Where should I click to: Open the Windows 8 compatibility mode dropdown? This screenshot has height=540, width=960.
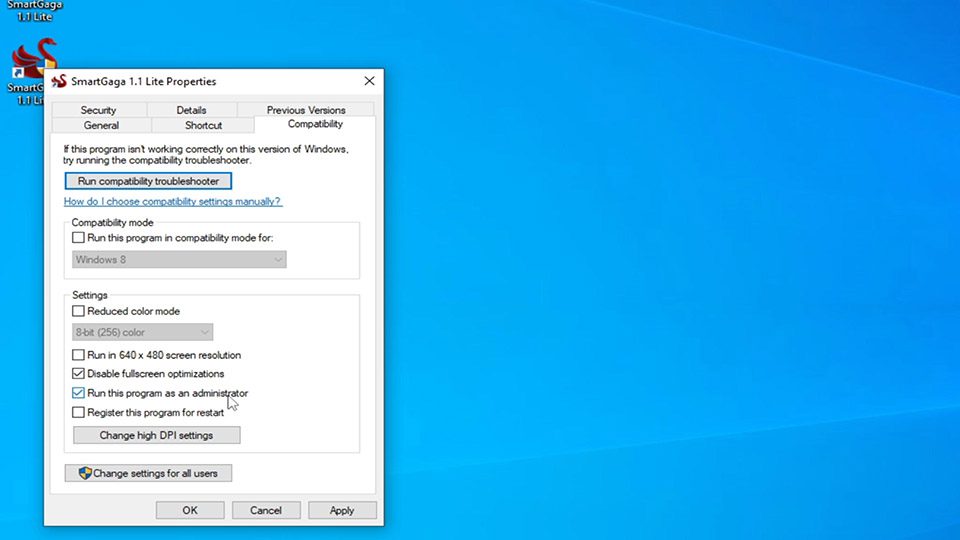[179, 260]
